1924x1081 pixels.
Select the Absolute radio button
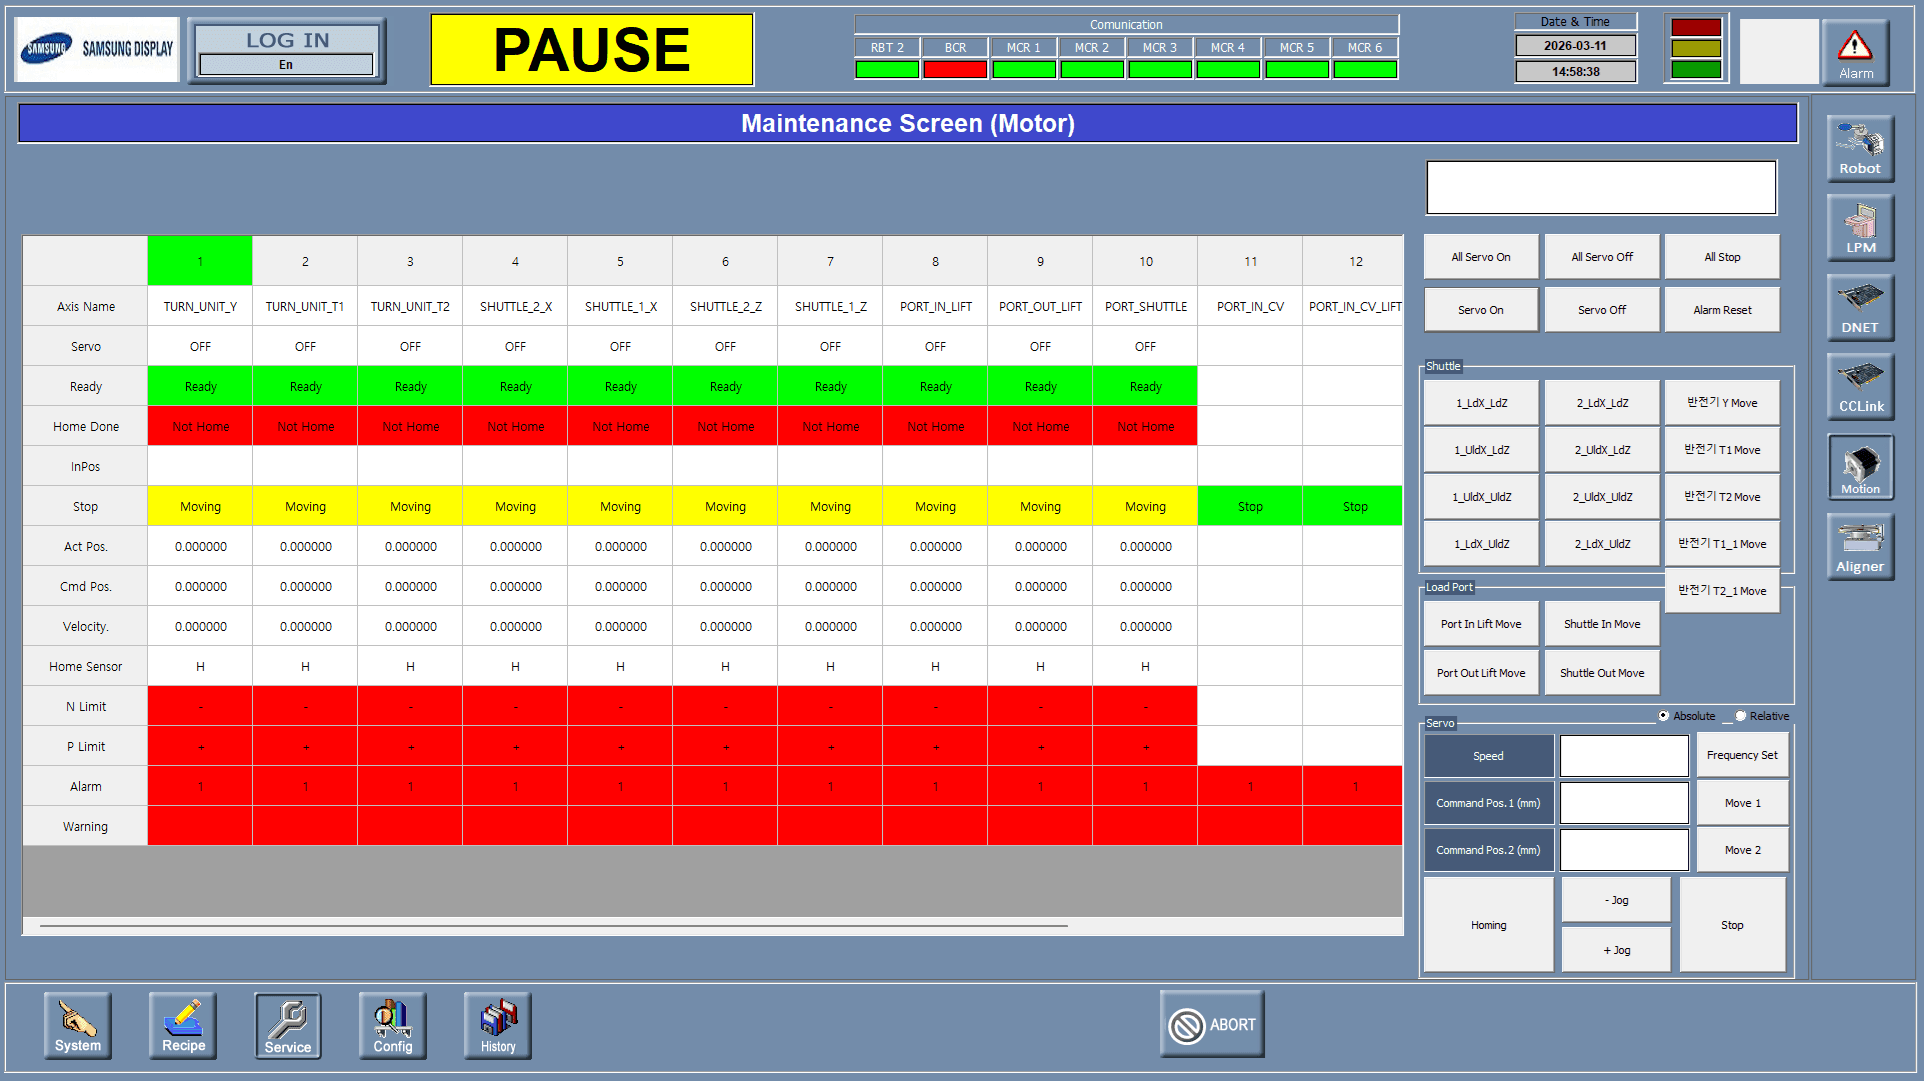point(1664,716)
